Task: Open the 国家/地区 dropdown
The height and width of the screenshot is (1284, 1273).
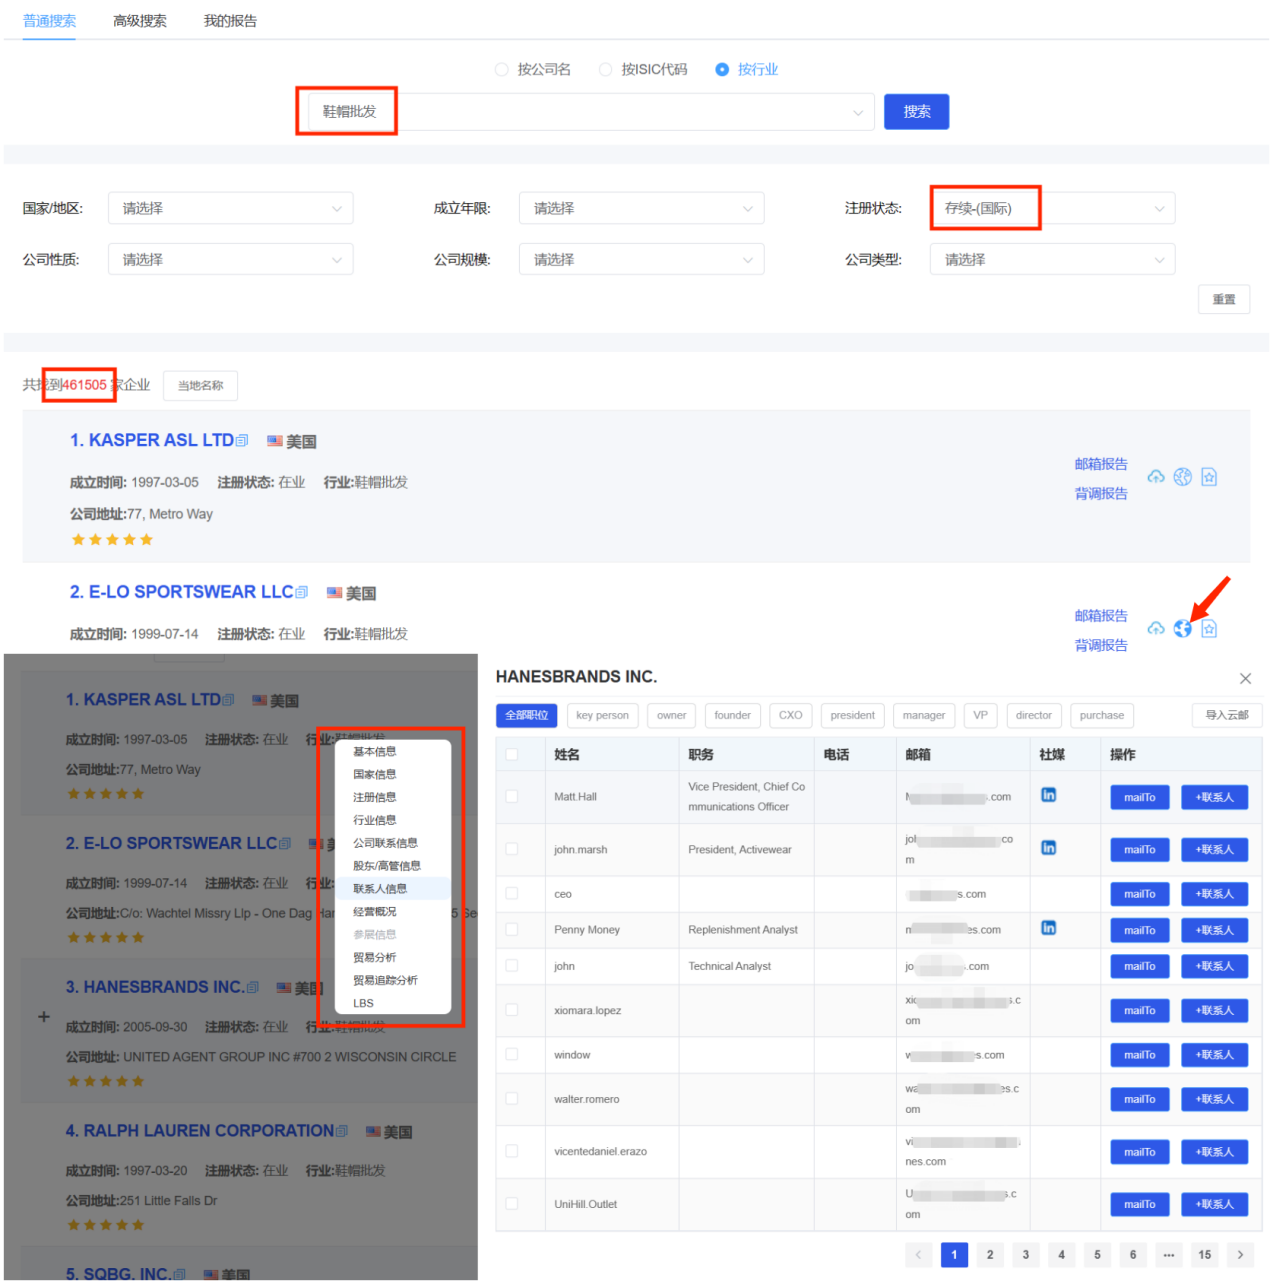Action: tap(231, 209)
